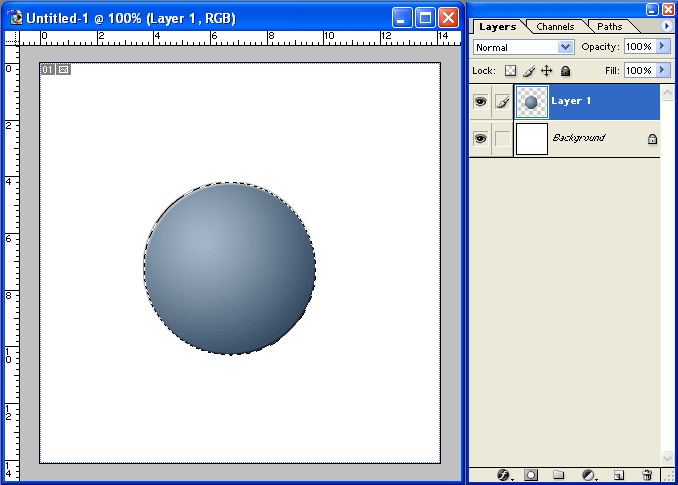This screenshot has width=678, height=485.
Task: Delete the layer with the trash icon
Action: point(647,475)
